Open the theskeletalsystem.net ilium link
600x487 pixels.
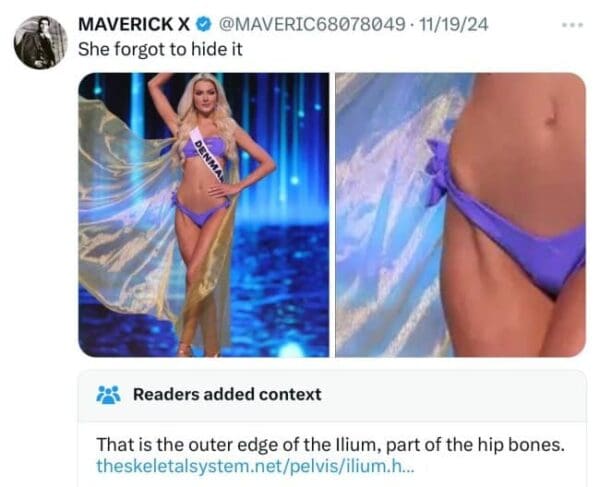(x=255, y=466)
